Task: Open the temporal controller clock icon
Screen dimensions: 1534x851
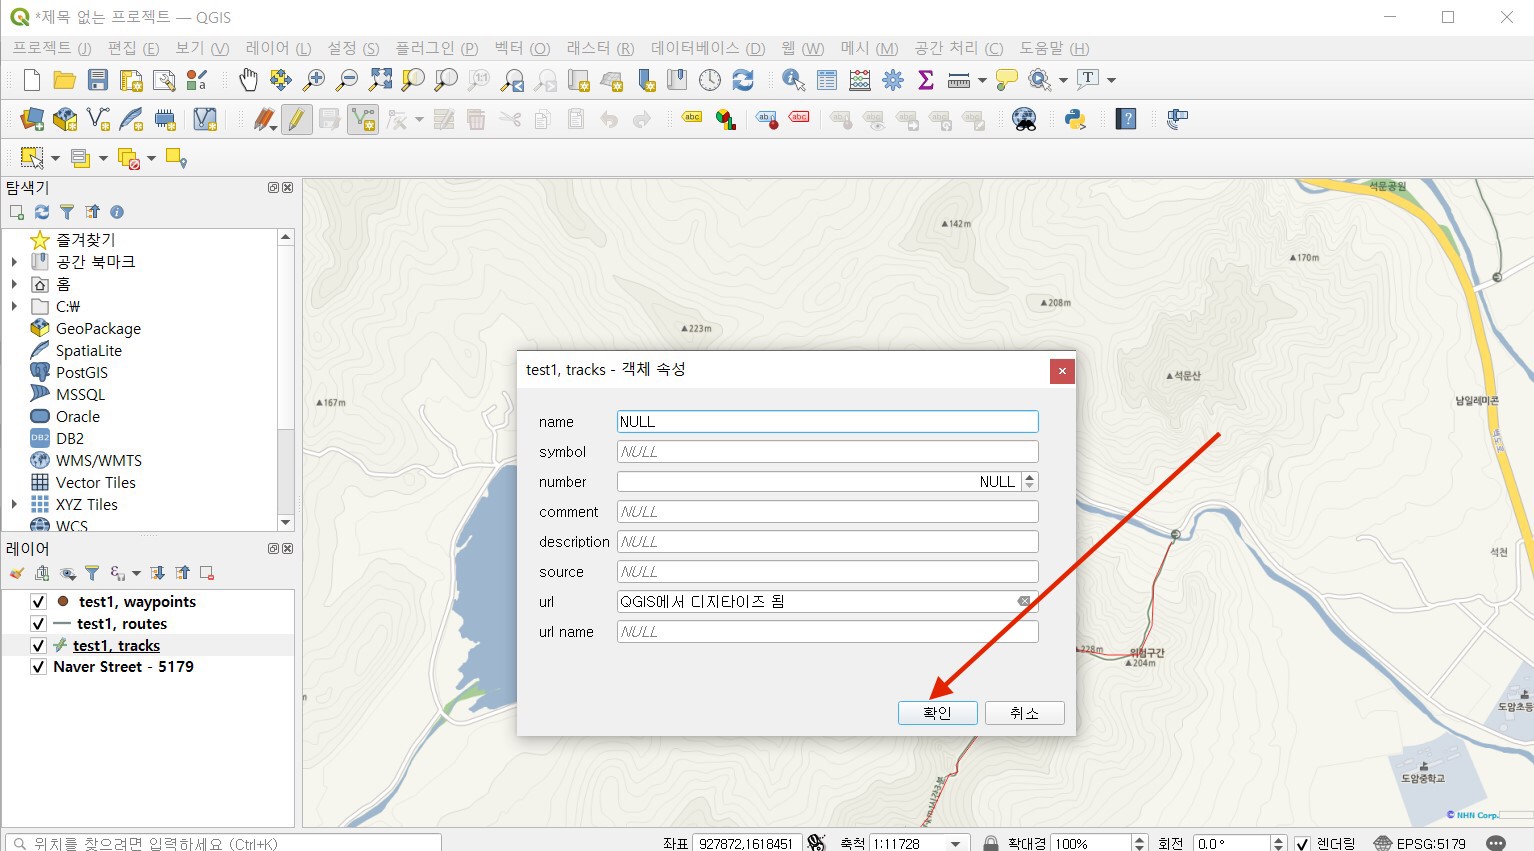Action: click(710, 80)
